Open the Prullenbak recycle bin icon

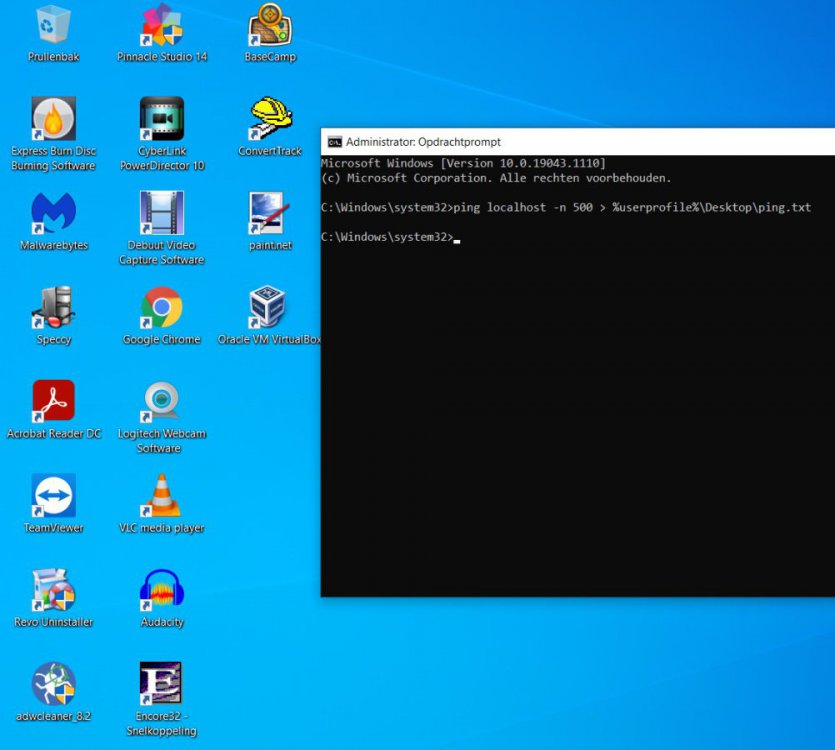54,25
